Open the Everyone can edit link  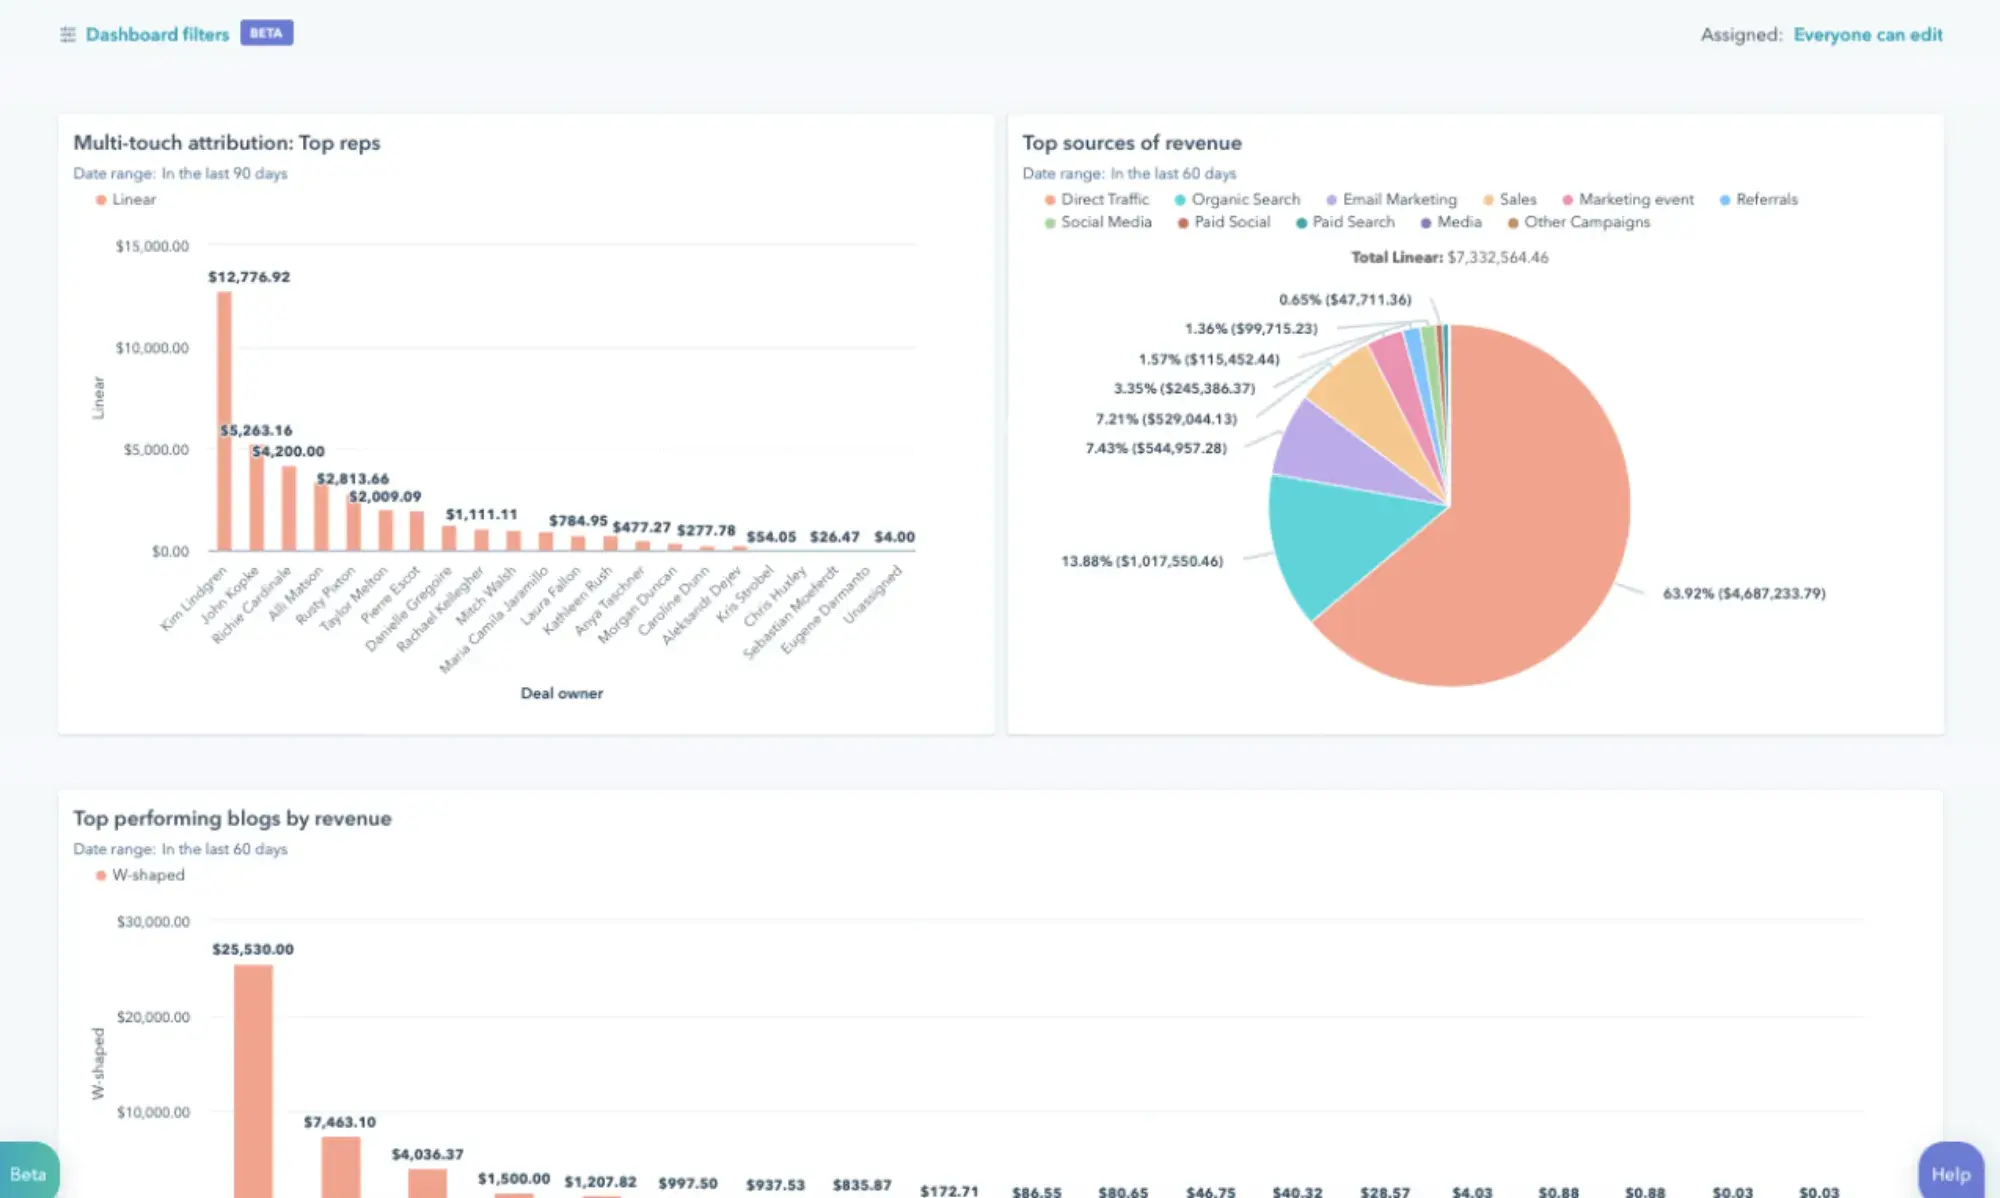point(1867,34)
